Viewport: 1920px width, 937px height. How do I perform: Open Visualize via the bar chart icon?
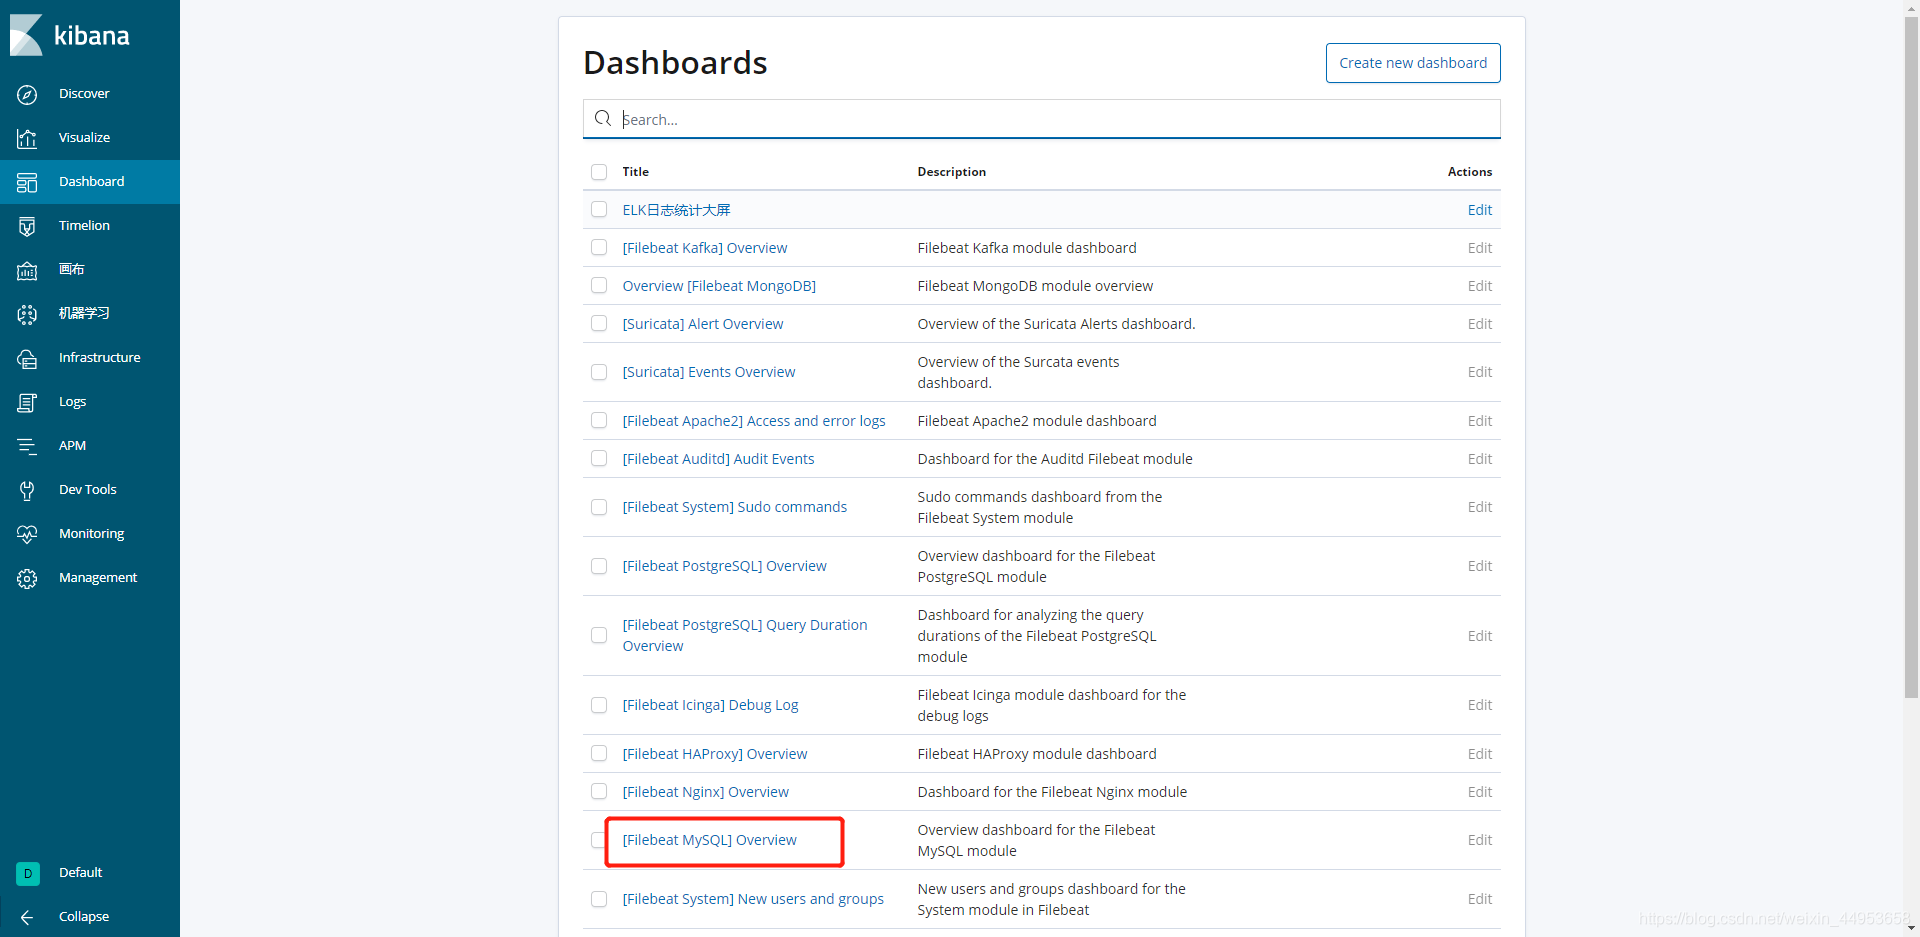[27, 138]
